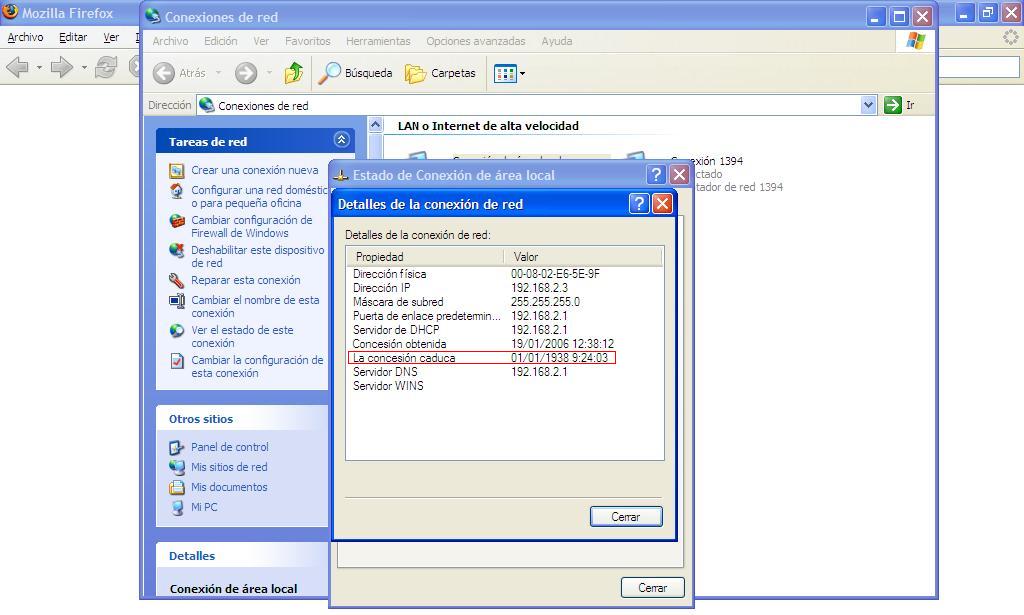Image resolution: width=1024 pixels, height=615 pixels.
Task: Click help button in Detalles de la conexión title bar
Action: 639,204
